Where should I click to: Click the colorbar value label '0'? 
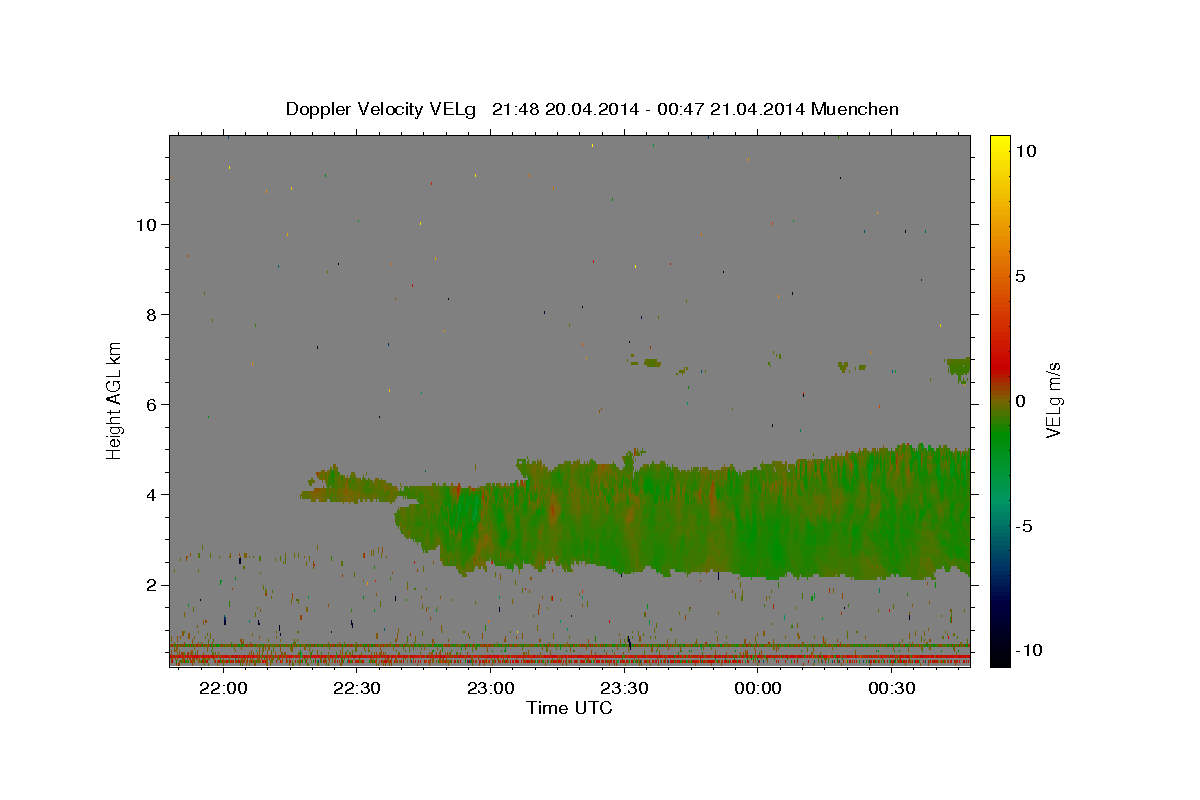click(1020, 401)
